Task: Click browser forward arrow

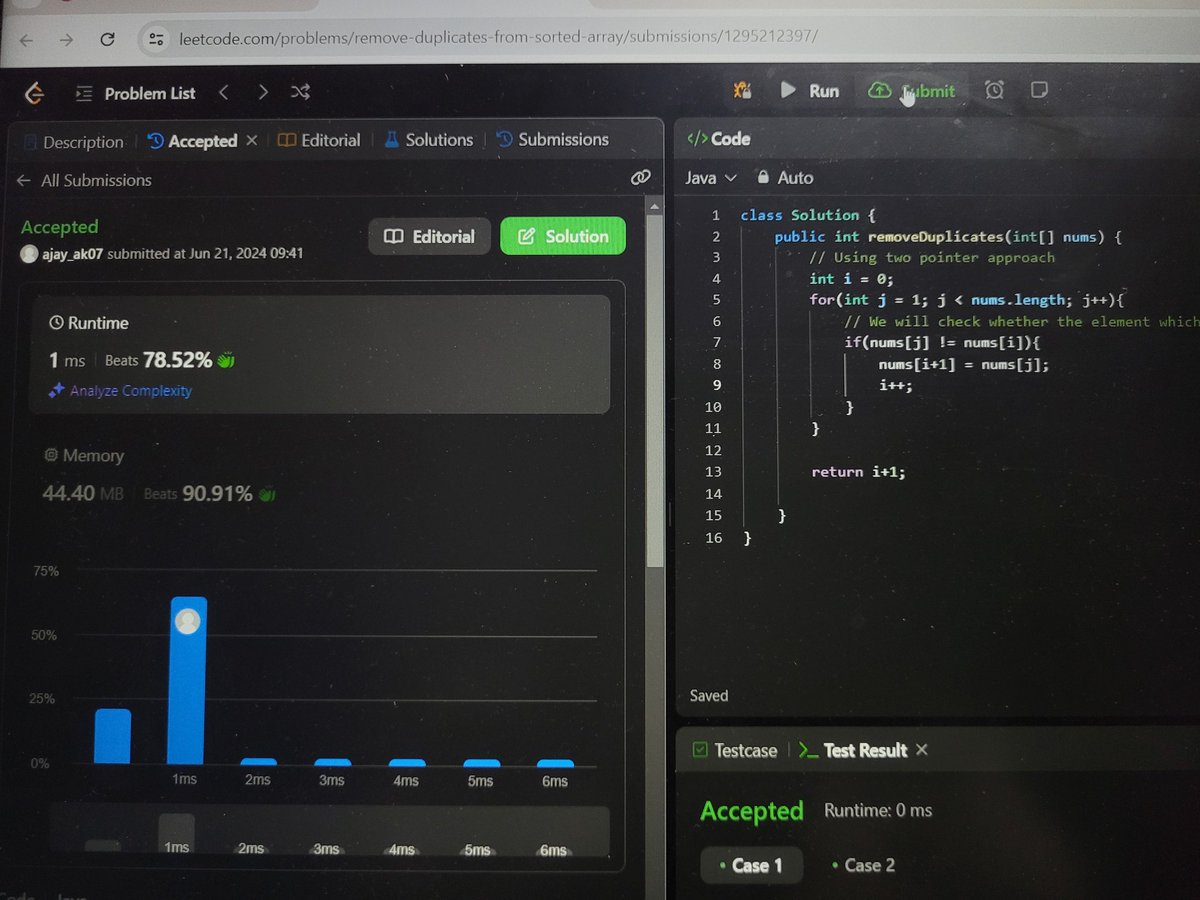Action: point(66,40)
